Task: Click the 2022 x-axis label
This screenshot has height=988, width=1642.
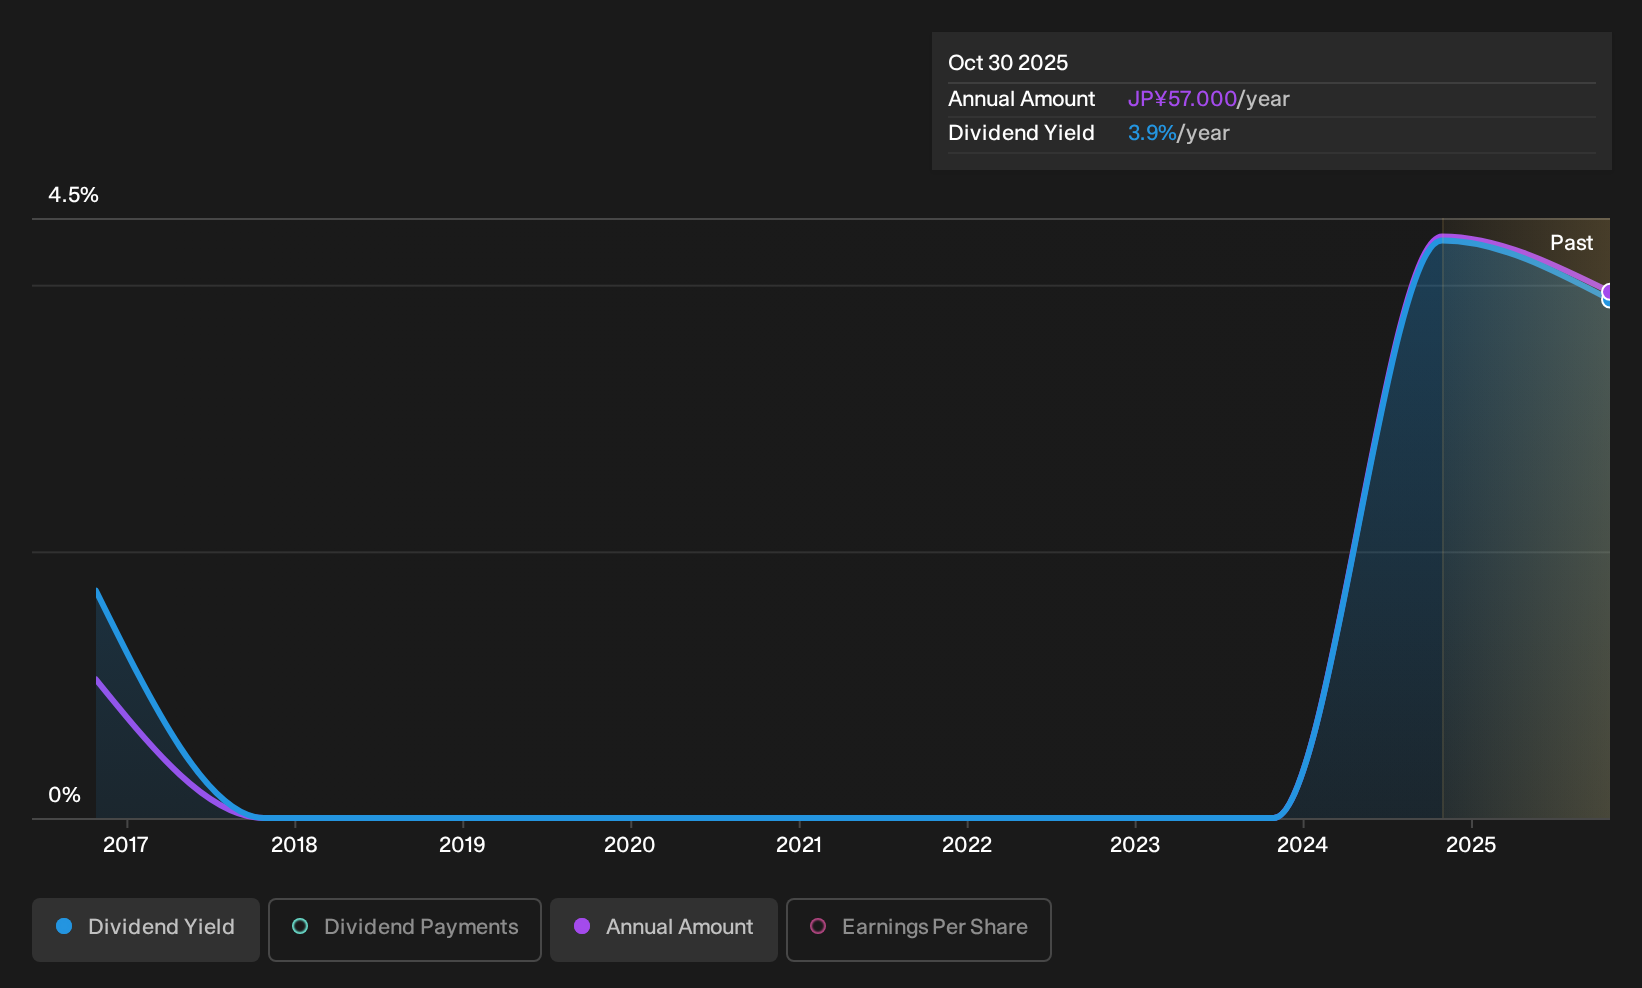Action: click(967, 845)
